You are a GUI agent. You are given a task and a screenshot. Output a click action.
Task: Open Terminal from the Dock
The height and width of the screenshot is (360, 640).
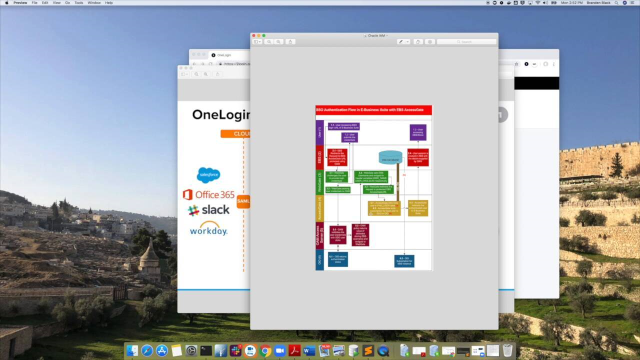[x=206, y=350]
